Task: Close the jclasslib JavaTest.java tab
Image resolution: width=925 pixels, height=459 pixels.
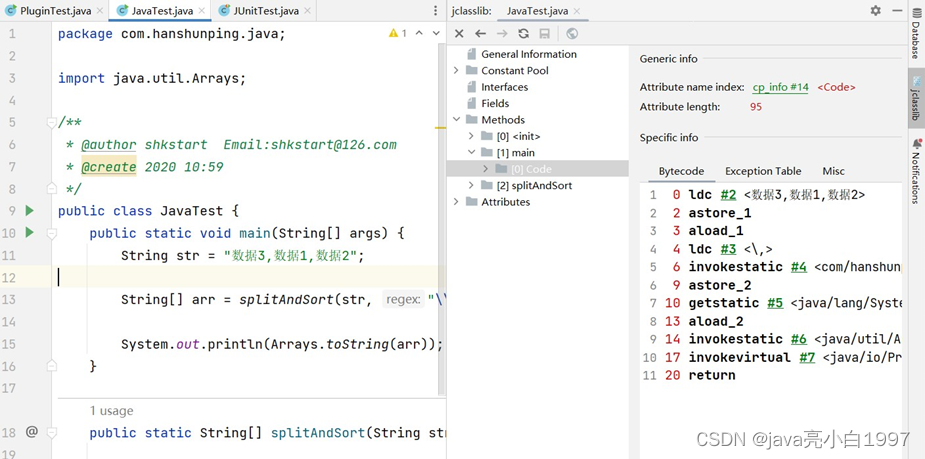Action: (576, 11)
